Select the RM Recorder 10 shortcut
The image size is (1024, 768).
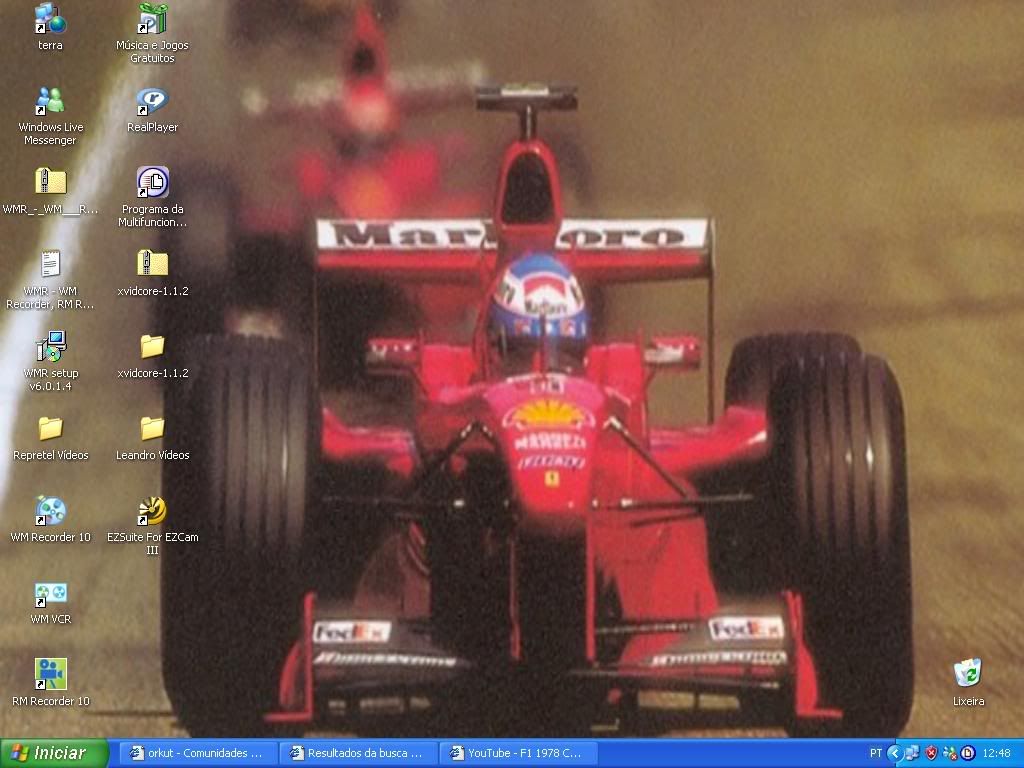[x=50, y=675]
